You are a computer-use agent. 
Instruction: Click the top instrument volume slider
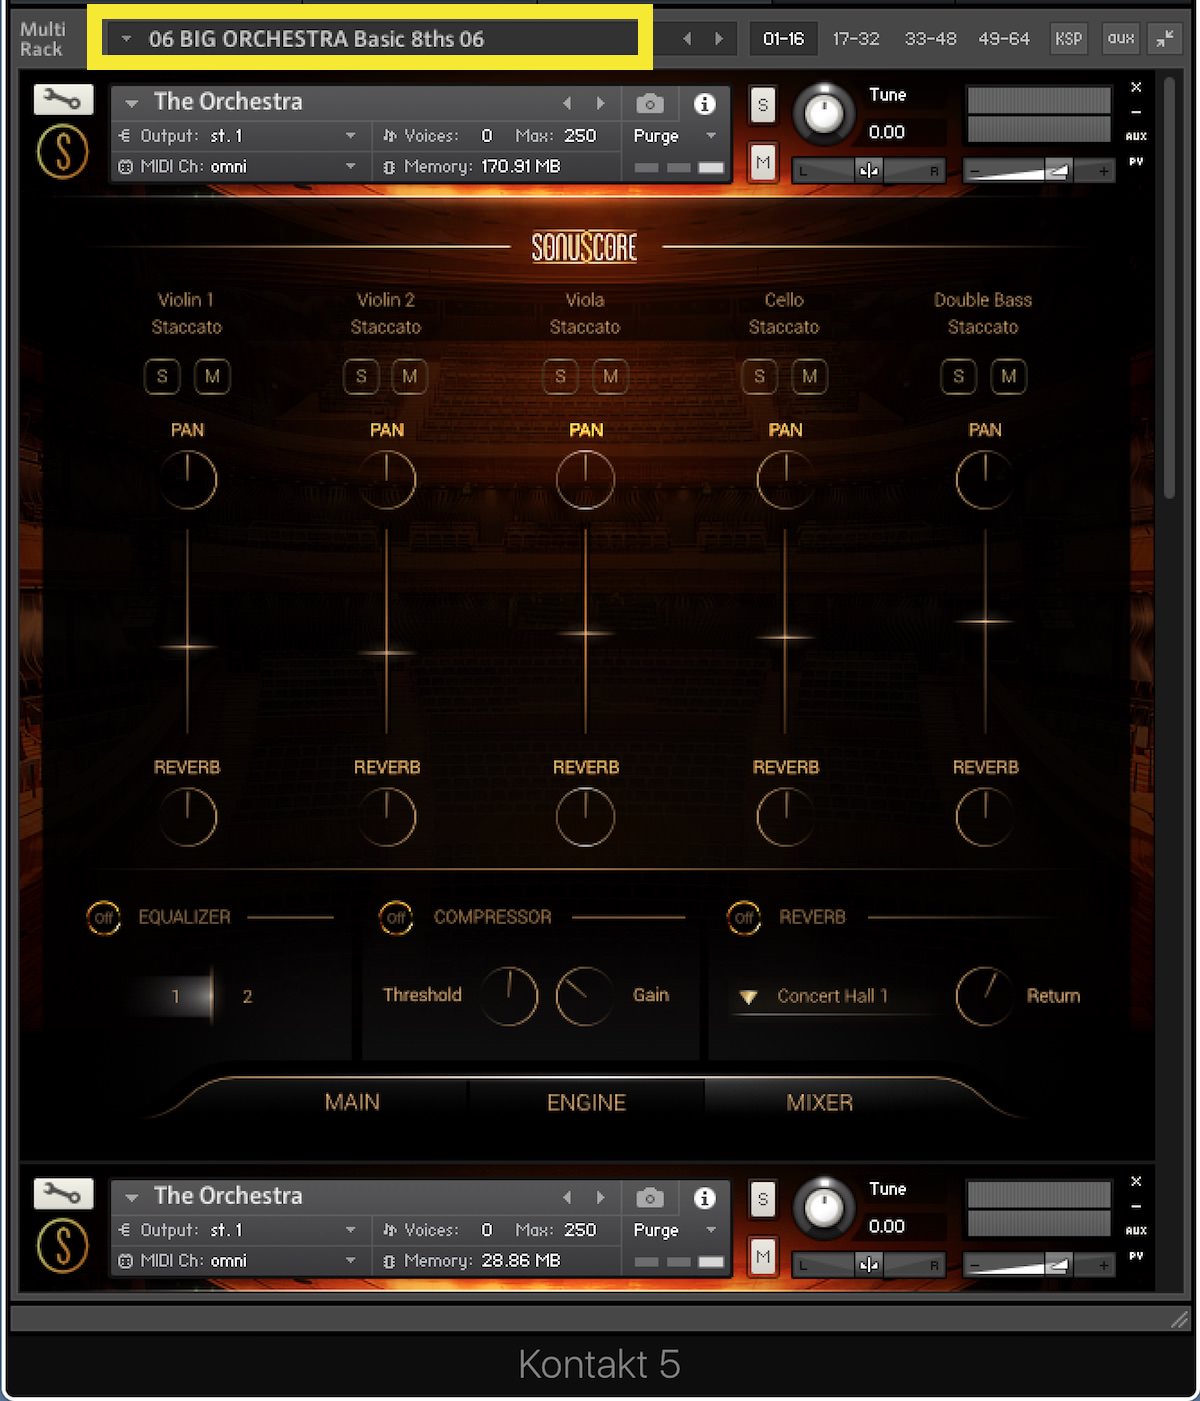click(x=1040, y=171)
